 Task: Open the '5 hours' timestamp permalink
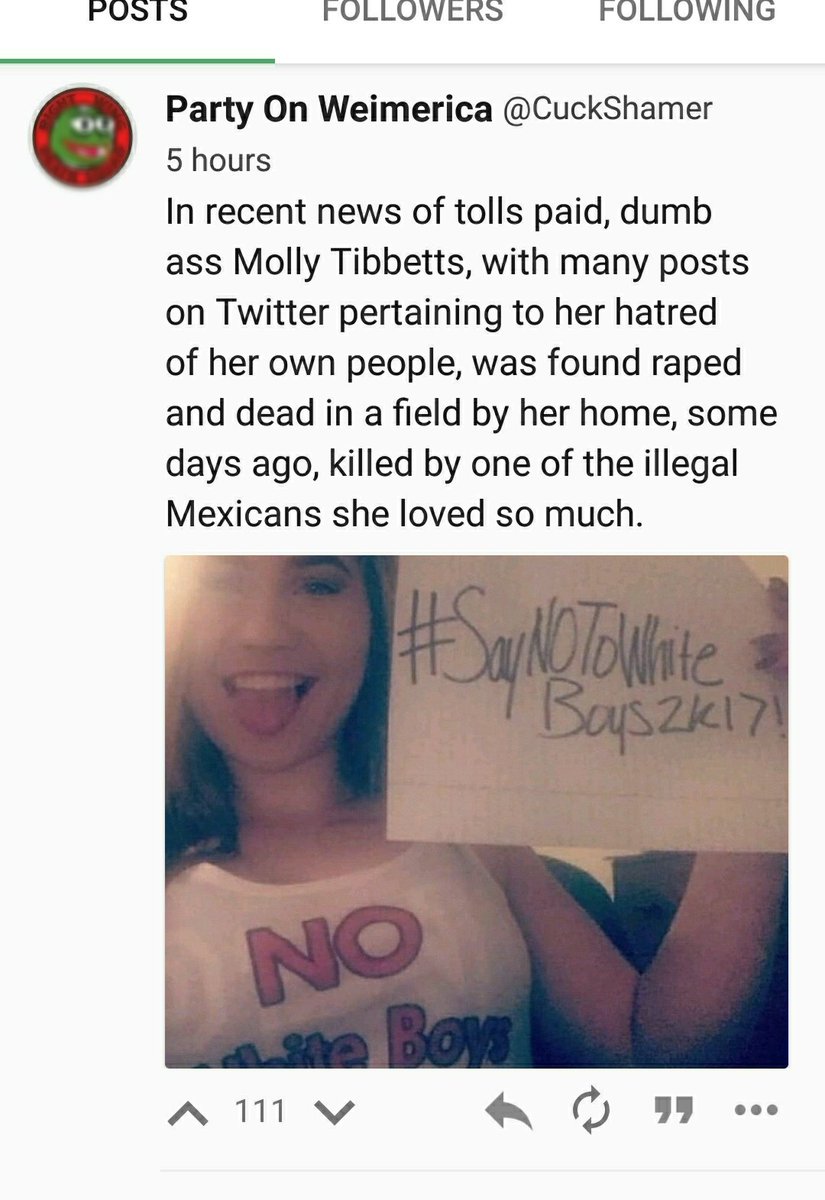point(218,160)
